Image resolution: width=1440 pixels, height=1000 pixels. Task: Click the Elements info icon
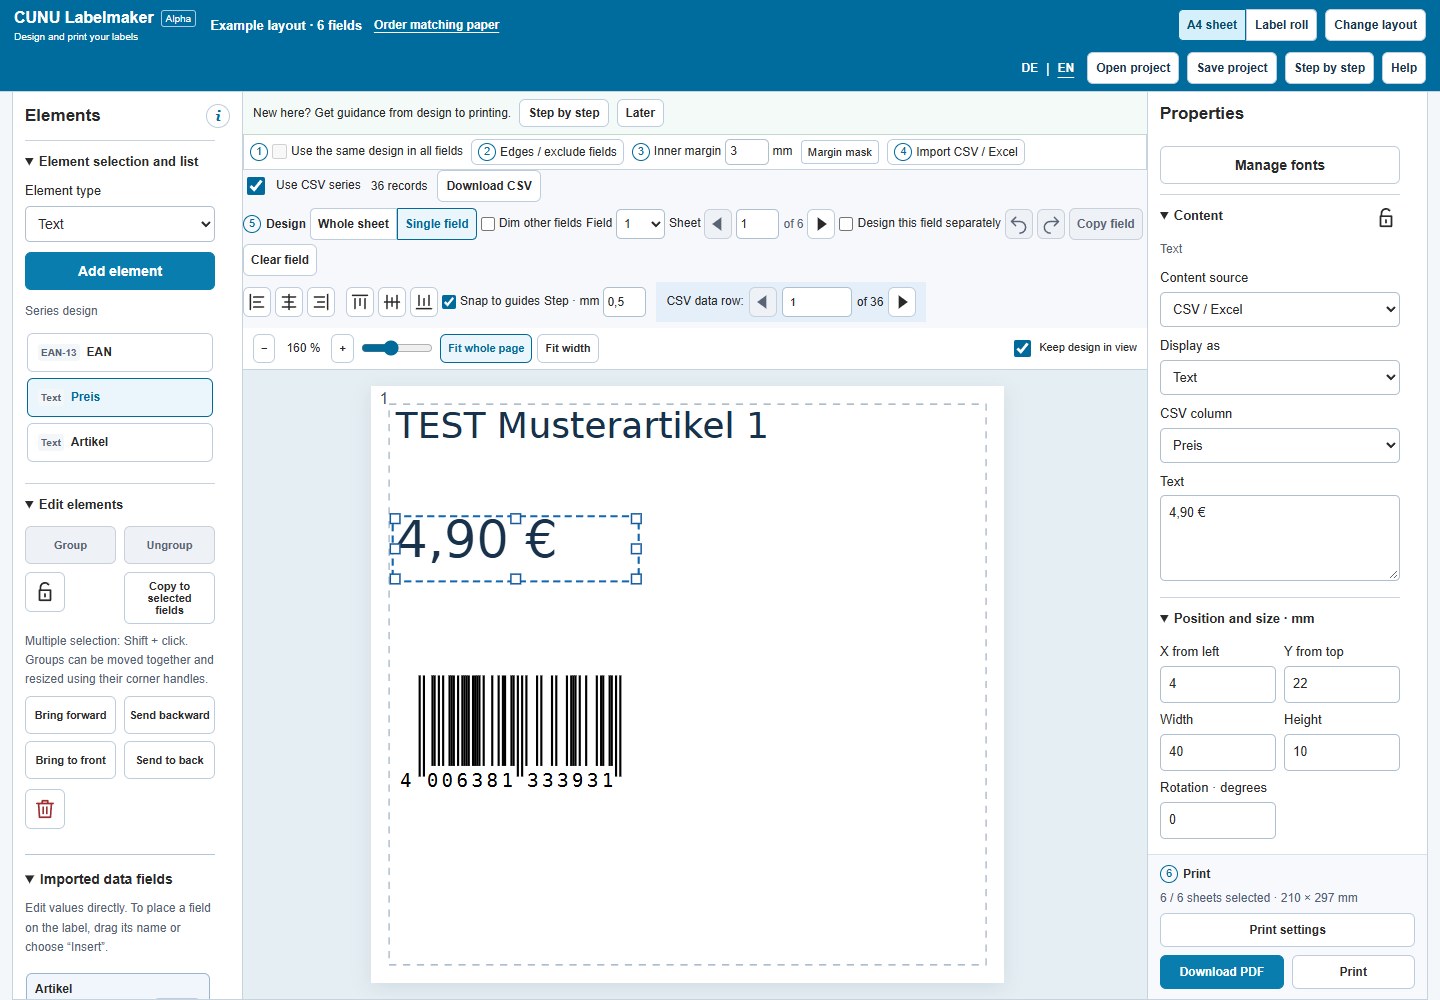click(x=218, y=116)
